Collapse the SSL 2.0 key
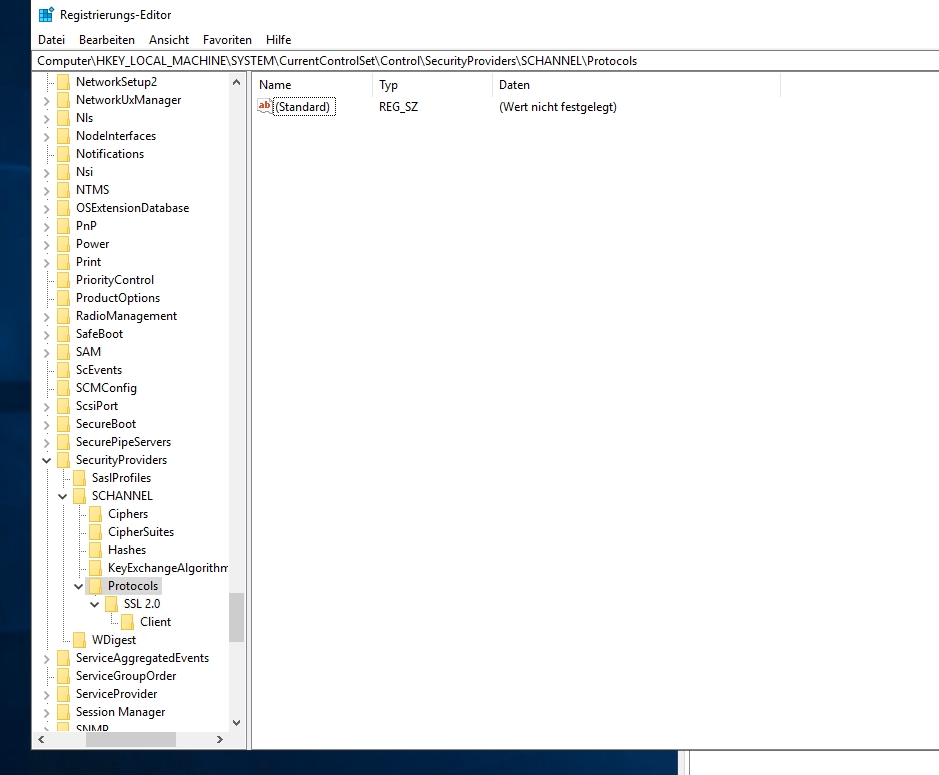The width and height of the screenshot is (939, 775). coord(95,604)
